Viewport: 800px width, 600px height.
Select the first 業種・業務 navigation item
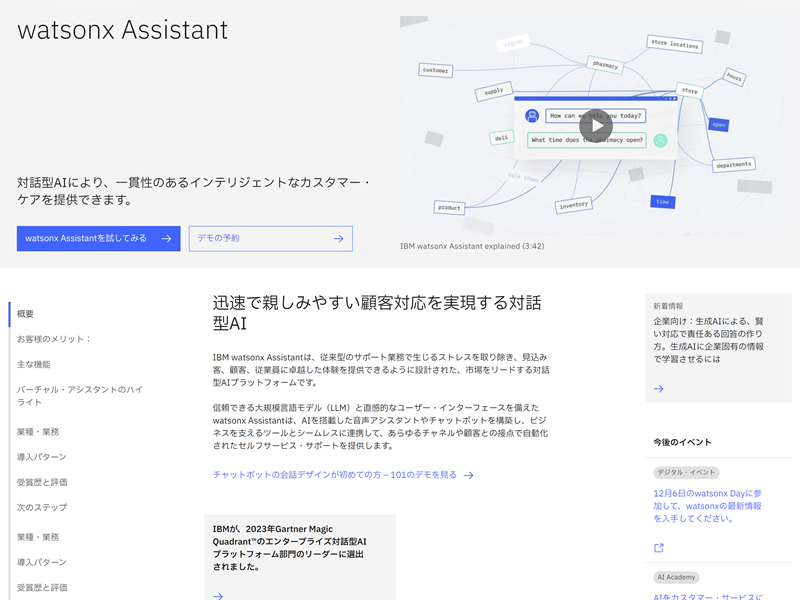click(x=38, y=432)
